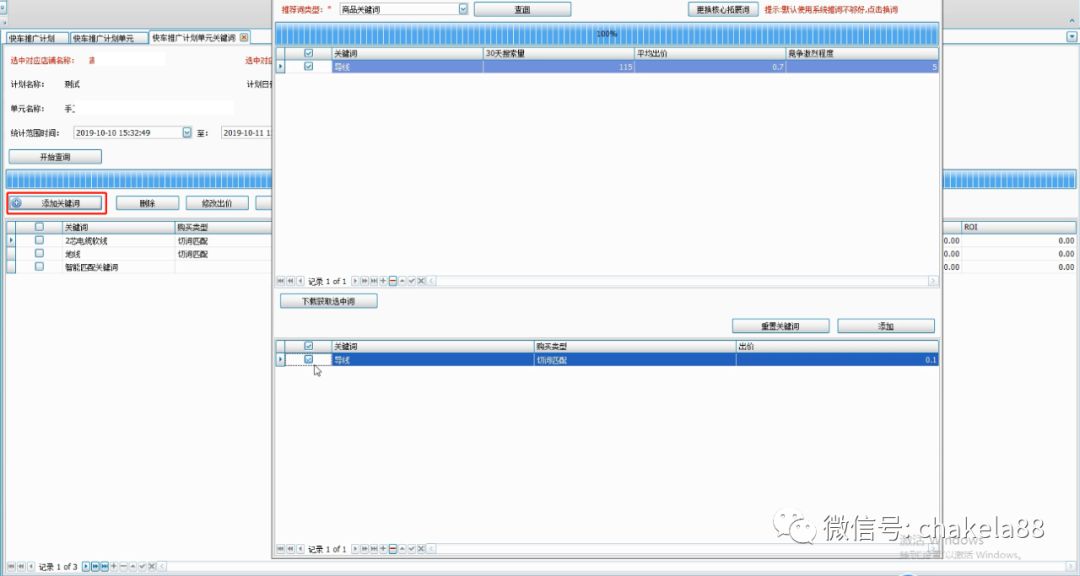
Task: First record icon in main 1 of 3 navigator
Action: (x=11, y=566)
